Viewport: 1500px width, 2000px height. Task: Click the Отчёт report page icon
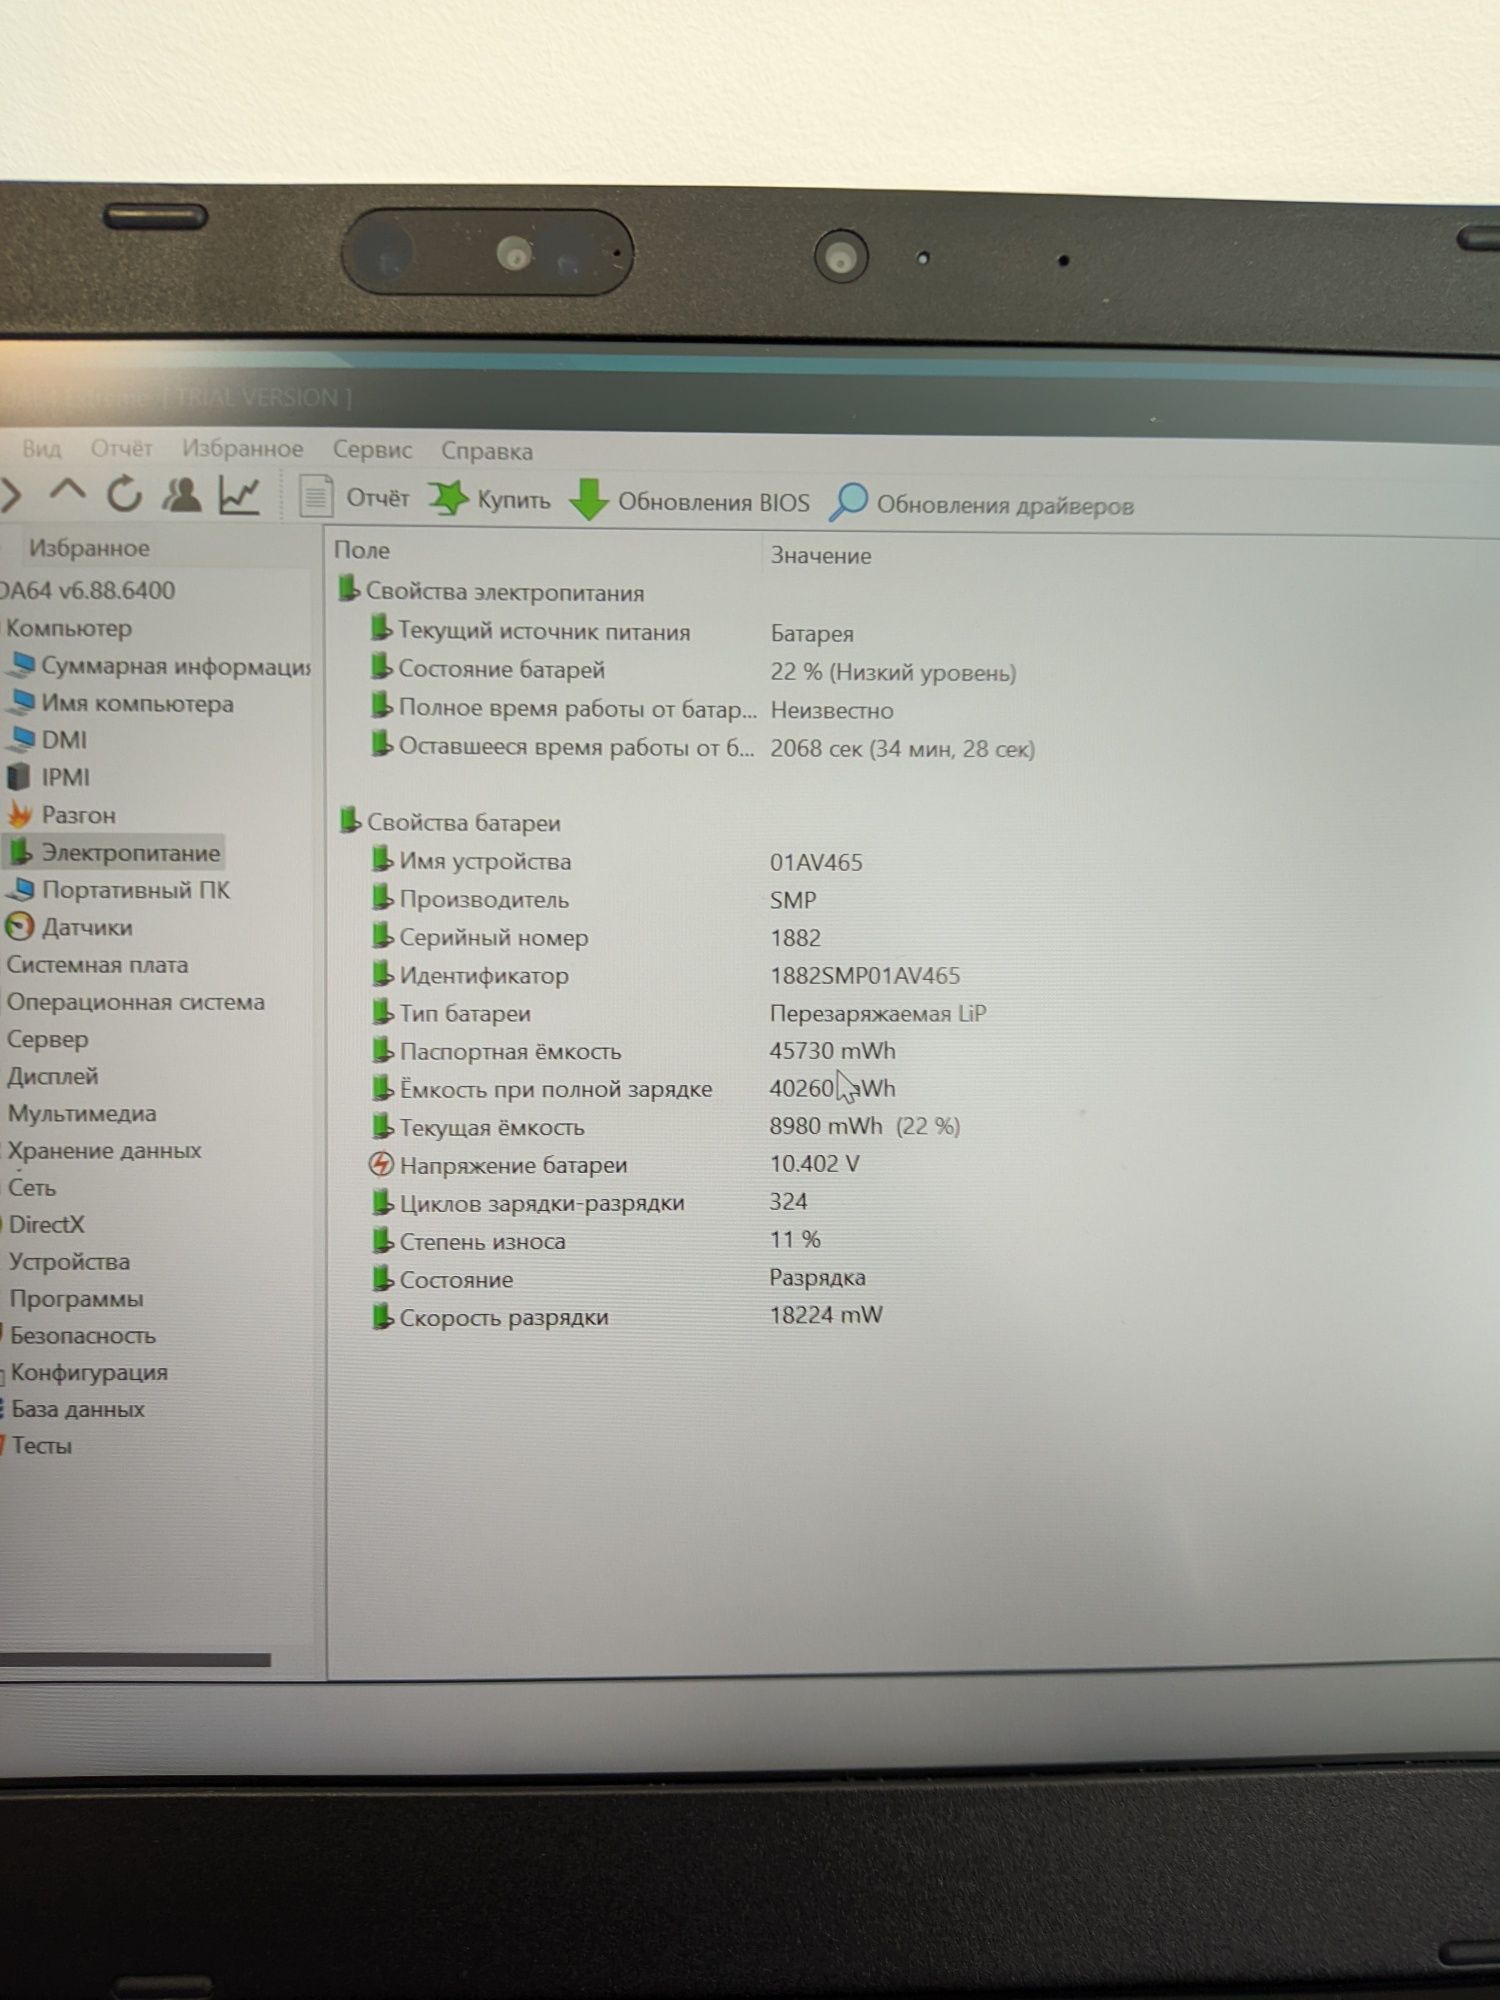point(316,496)
